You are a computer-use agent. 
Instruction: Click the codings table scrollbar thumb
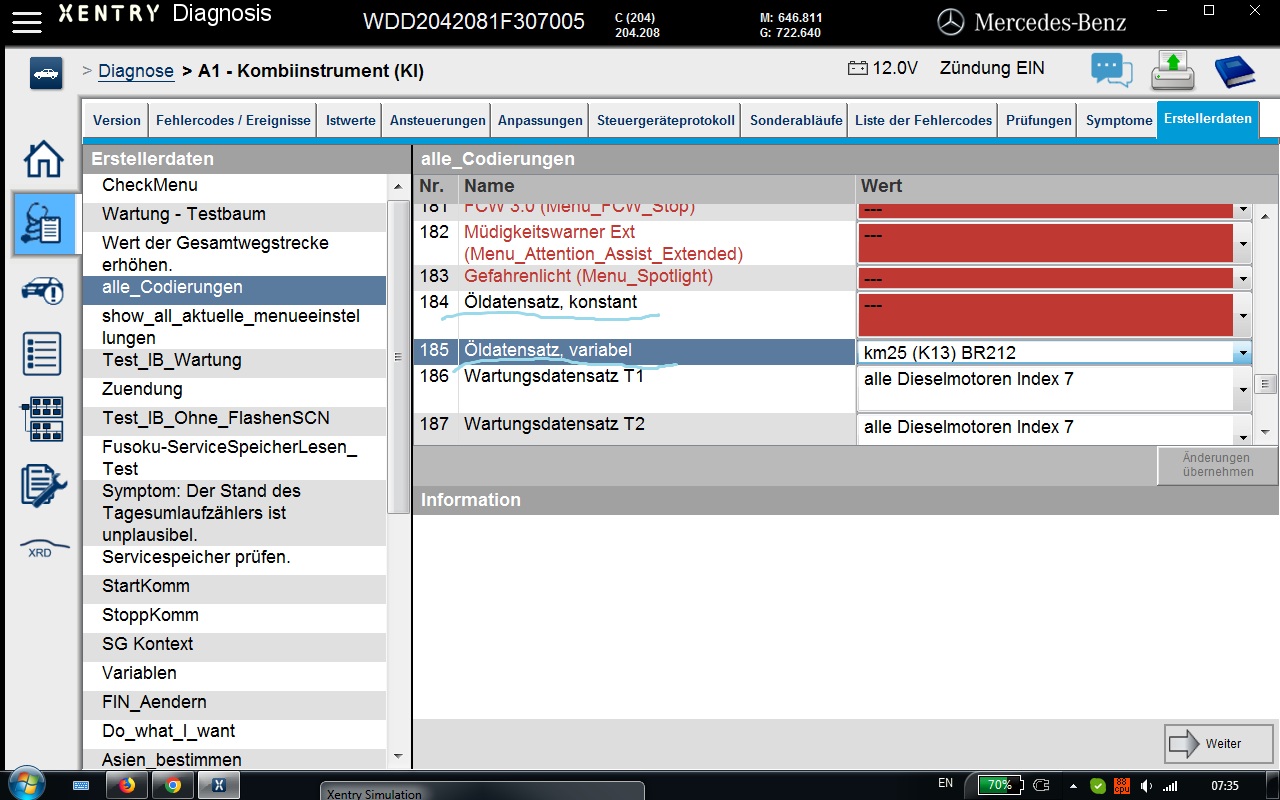pyautogui.click(x=1265, y=384)
